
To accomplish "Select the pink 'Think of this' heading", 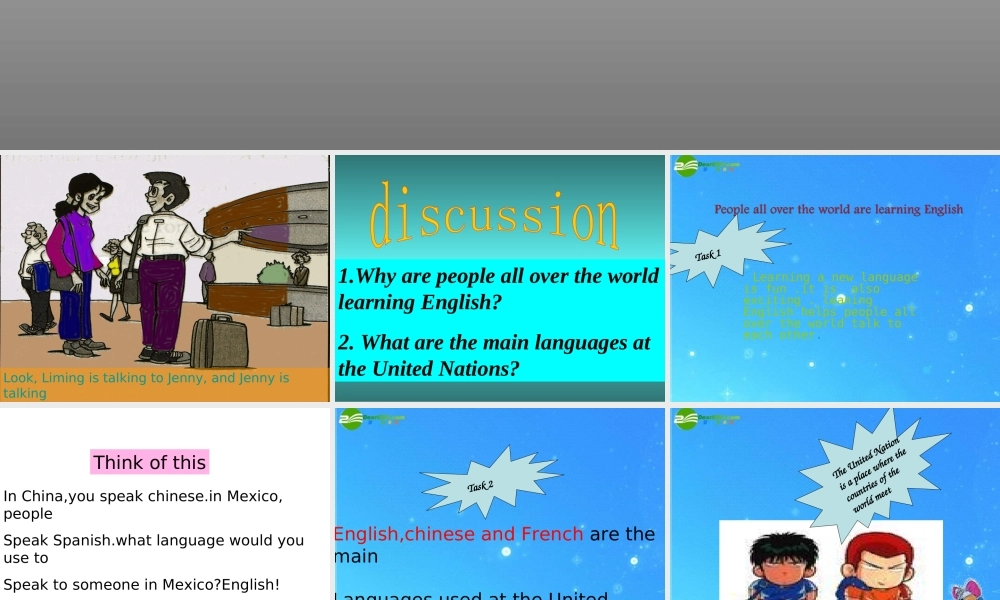I will pyautogui.click(x=150, y=462).
